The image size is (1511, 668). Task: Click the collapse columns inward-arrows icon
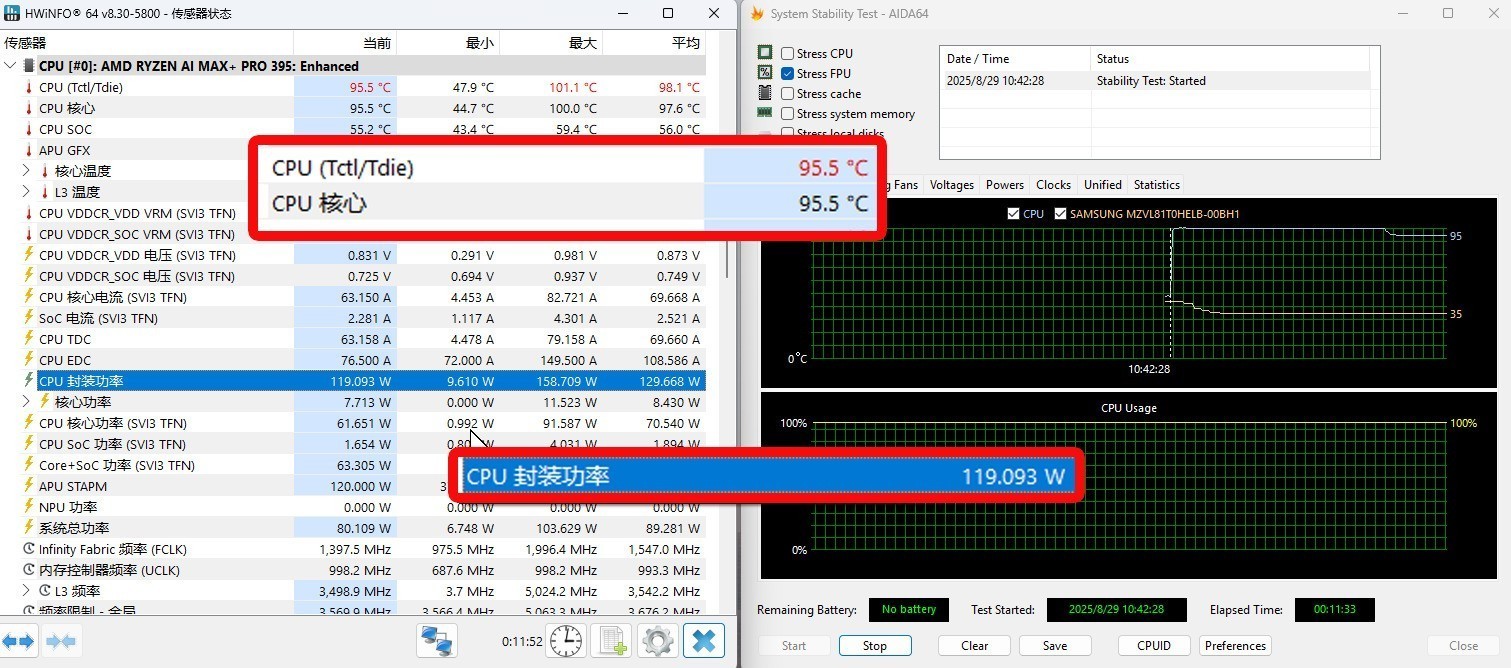pos(61,641)
